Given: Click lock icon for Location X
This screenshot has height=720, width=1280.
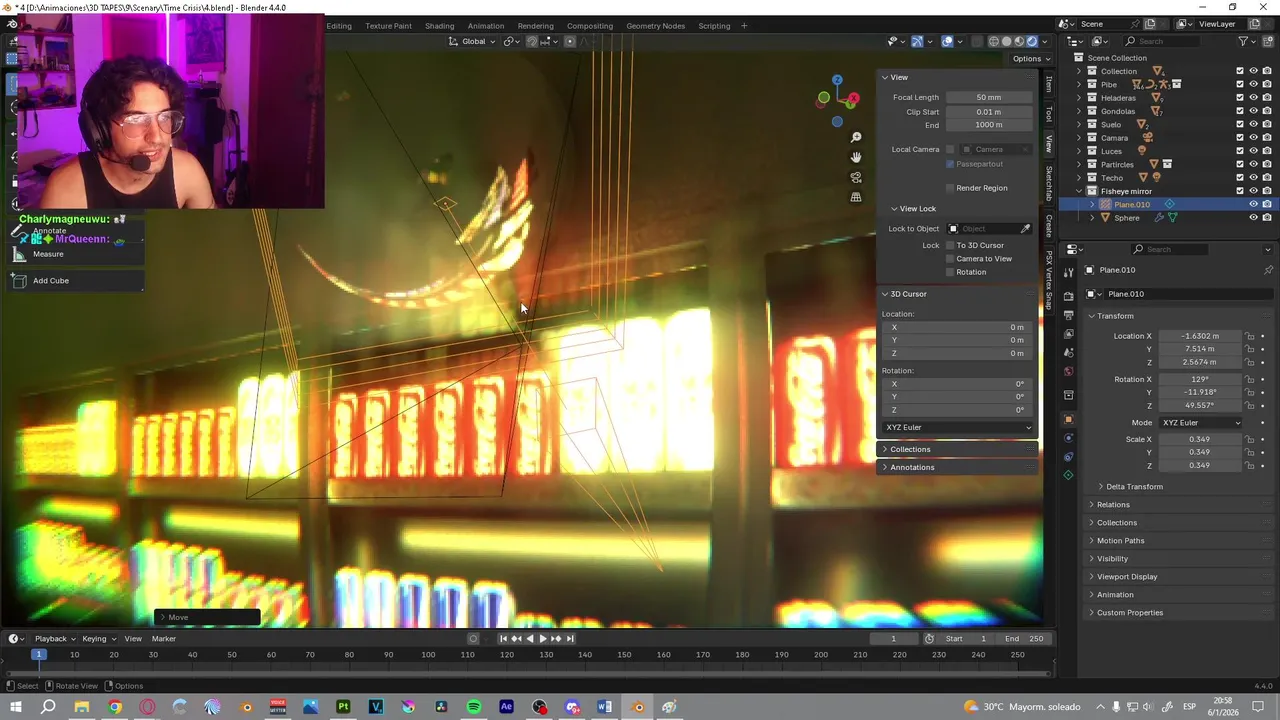Looking at the screenshot, I should [1250, 336].
